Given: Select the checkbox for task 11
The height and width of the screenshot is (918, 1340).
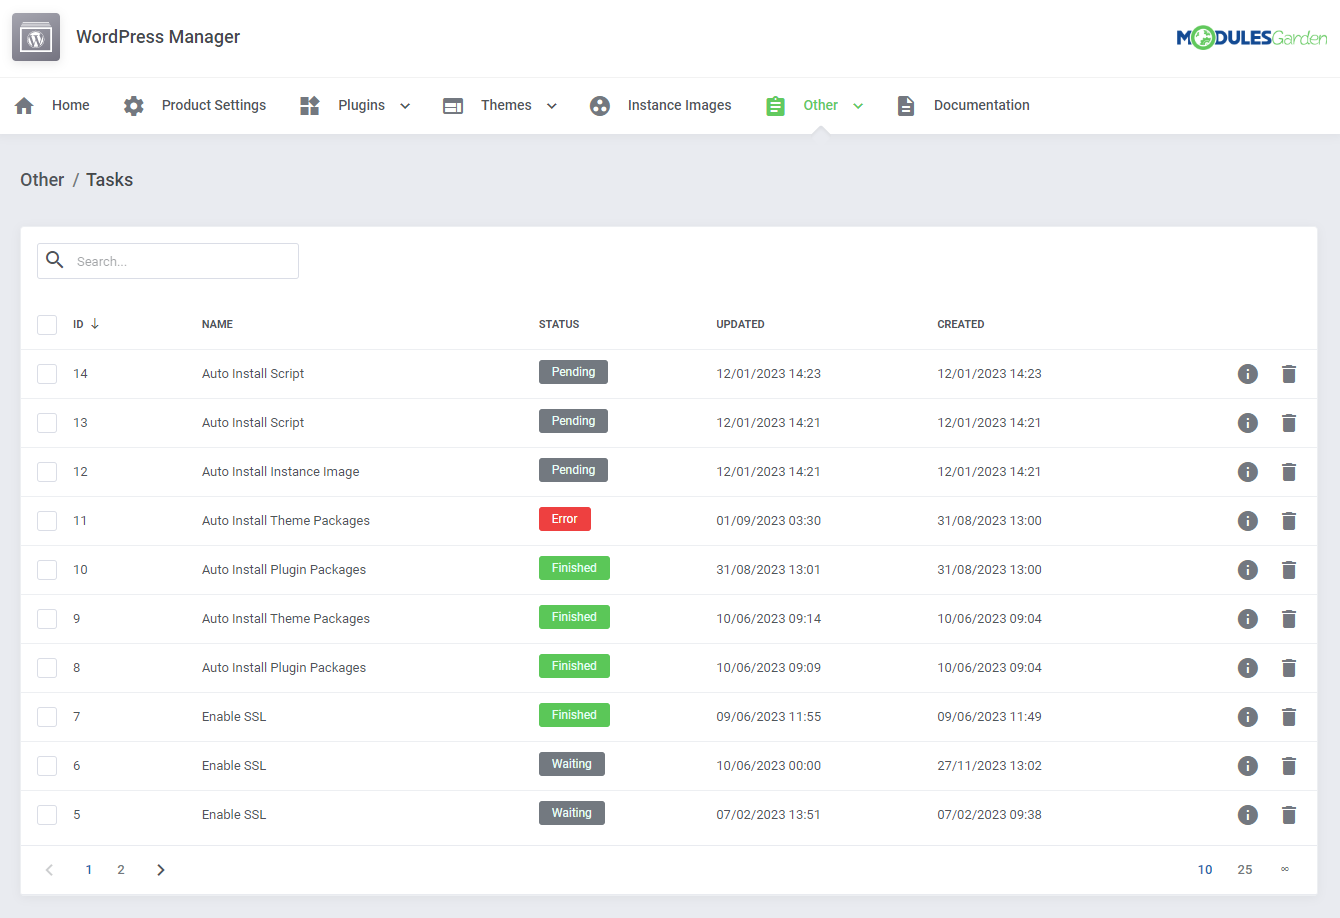Looking at the screenshot, I should [47, 521].
